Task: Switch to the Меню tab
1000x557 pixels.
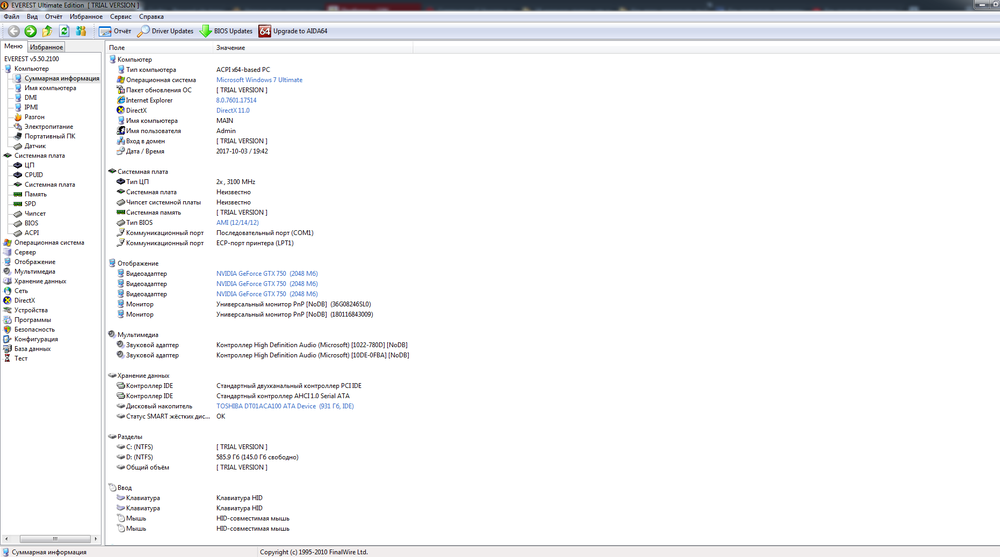Action: [13, 46]
